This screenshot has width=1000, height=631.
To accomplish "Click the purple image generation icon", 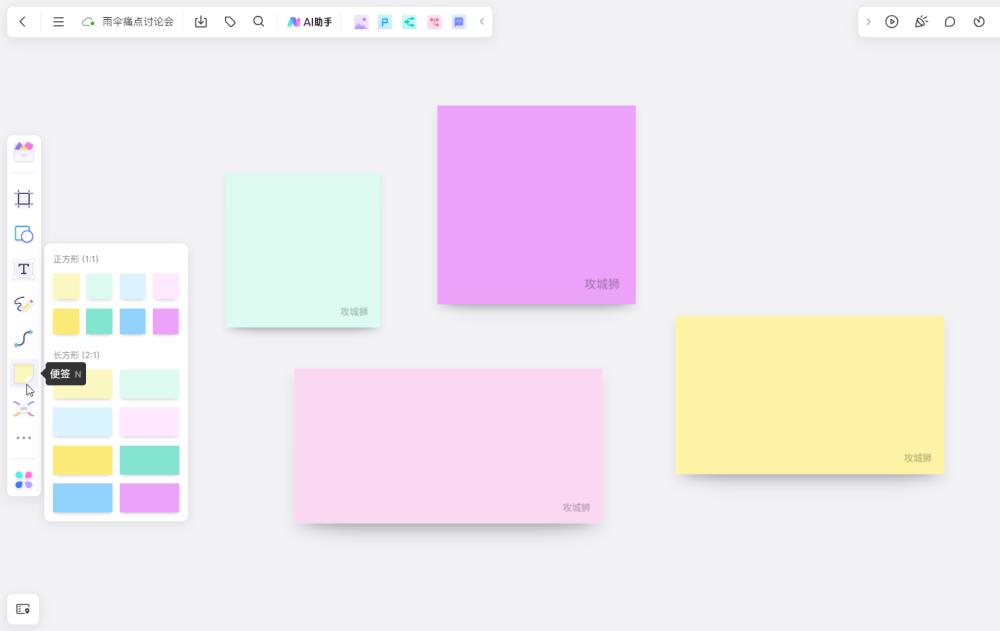I will (361, 22).
